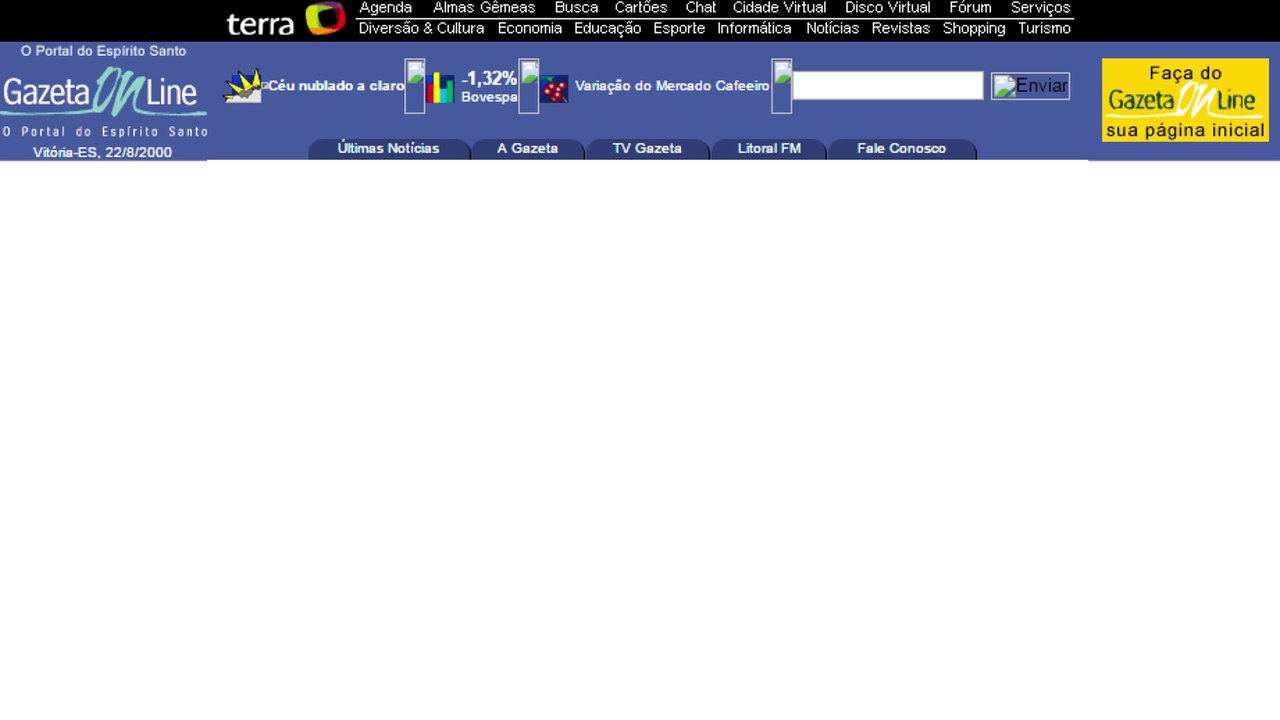
Task: Click the 'Vitória-ES, 22/8/2000' date text
Action: tap(102, 153)
